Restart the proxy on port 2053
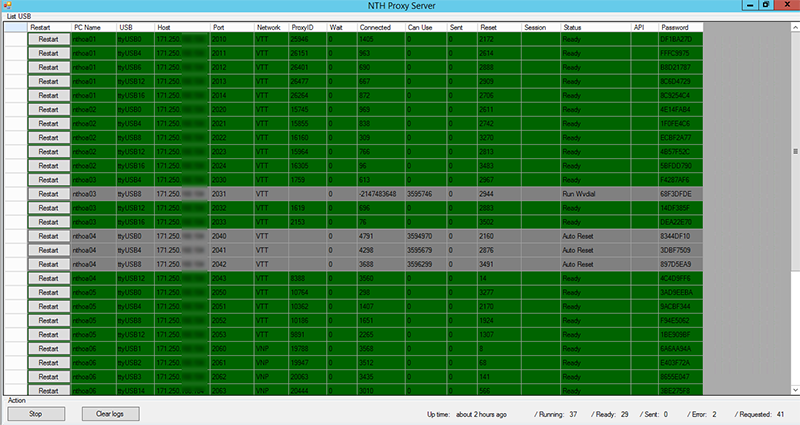 tap(48, 335)
